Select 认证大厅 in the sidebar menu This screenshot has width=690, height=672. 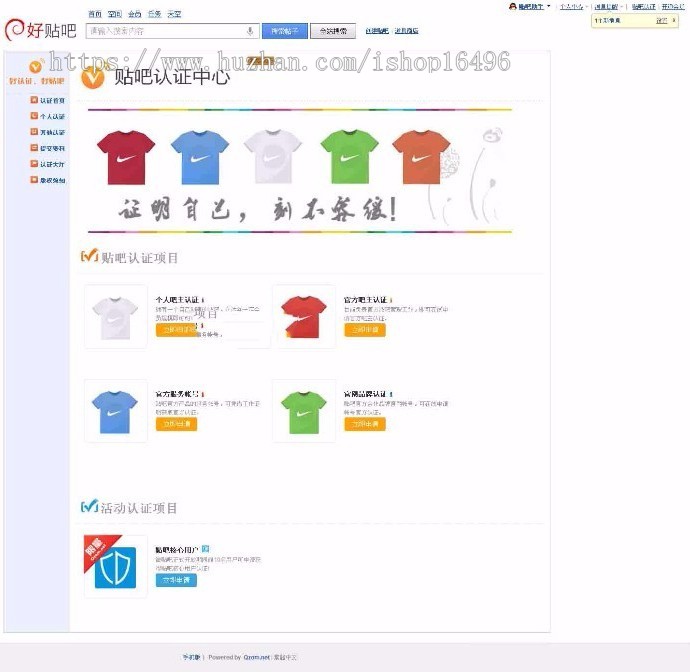52,164
